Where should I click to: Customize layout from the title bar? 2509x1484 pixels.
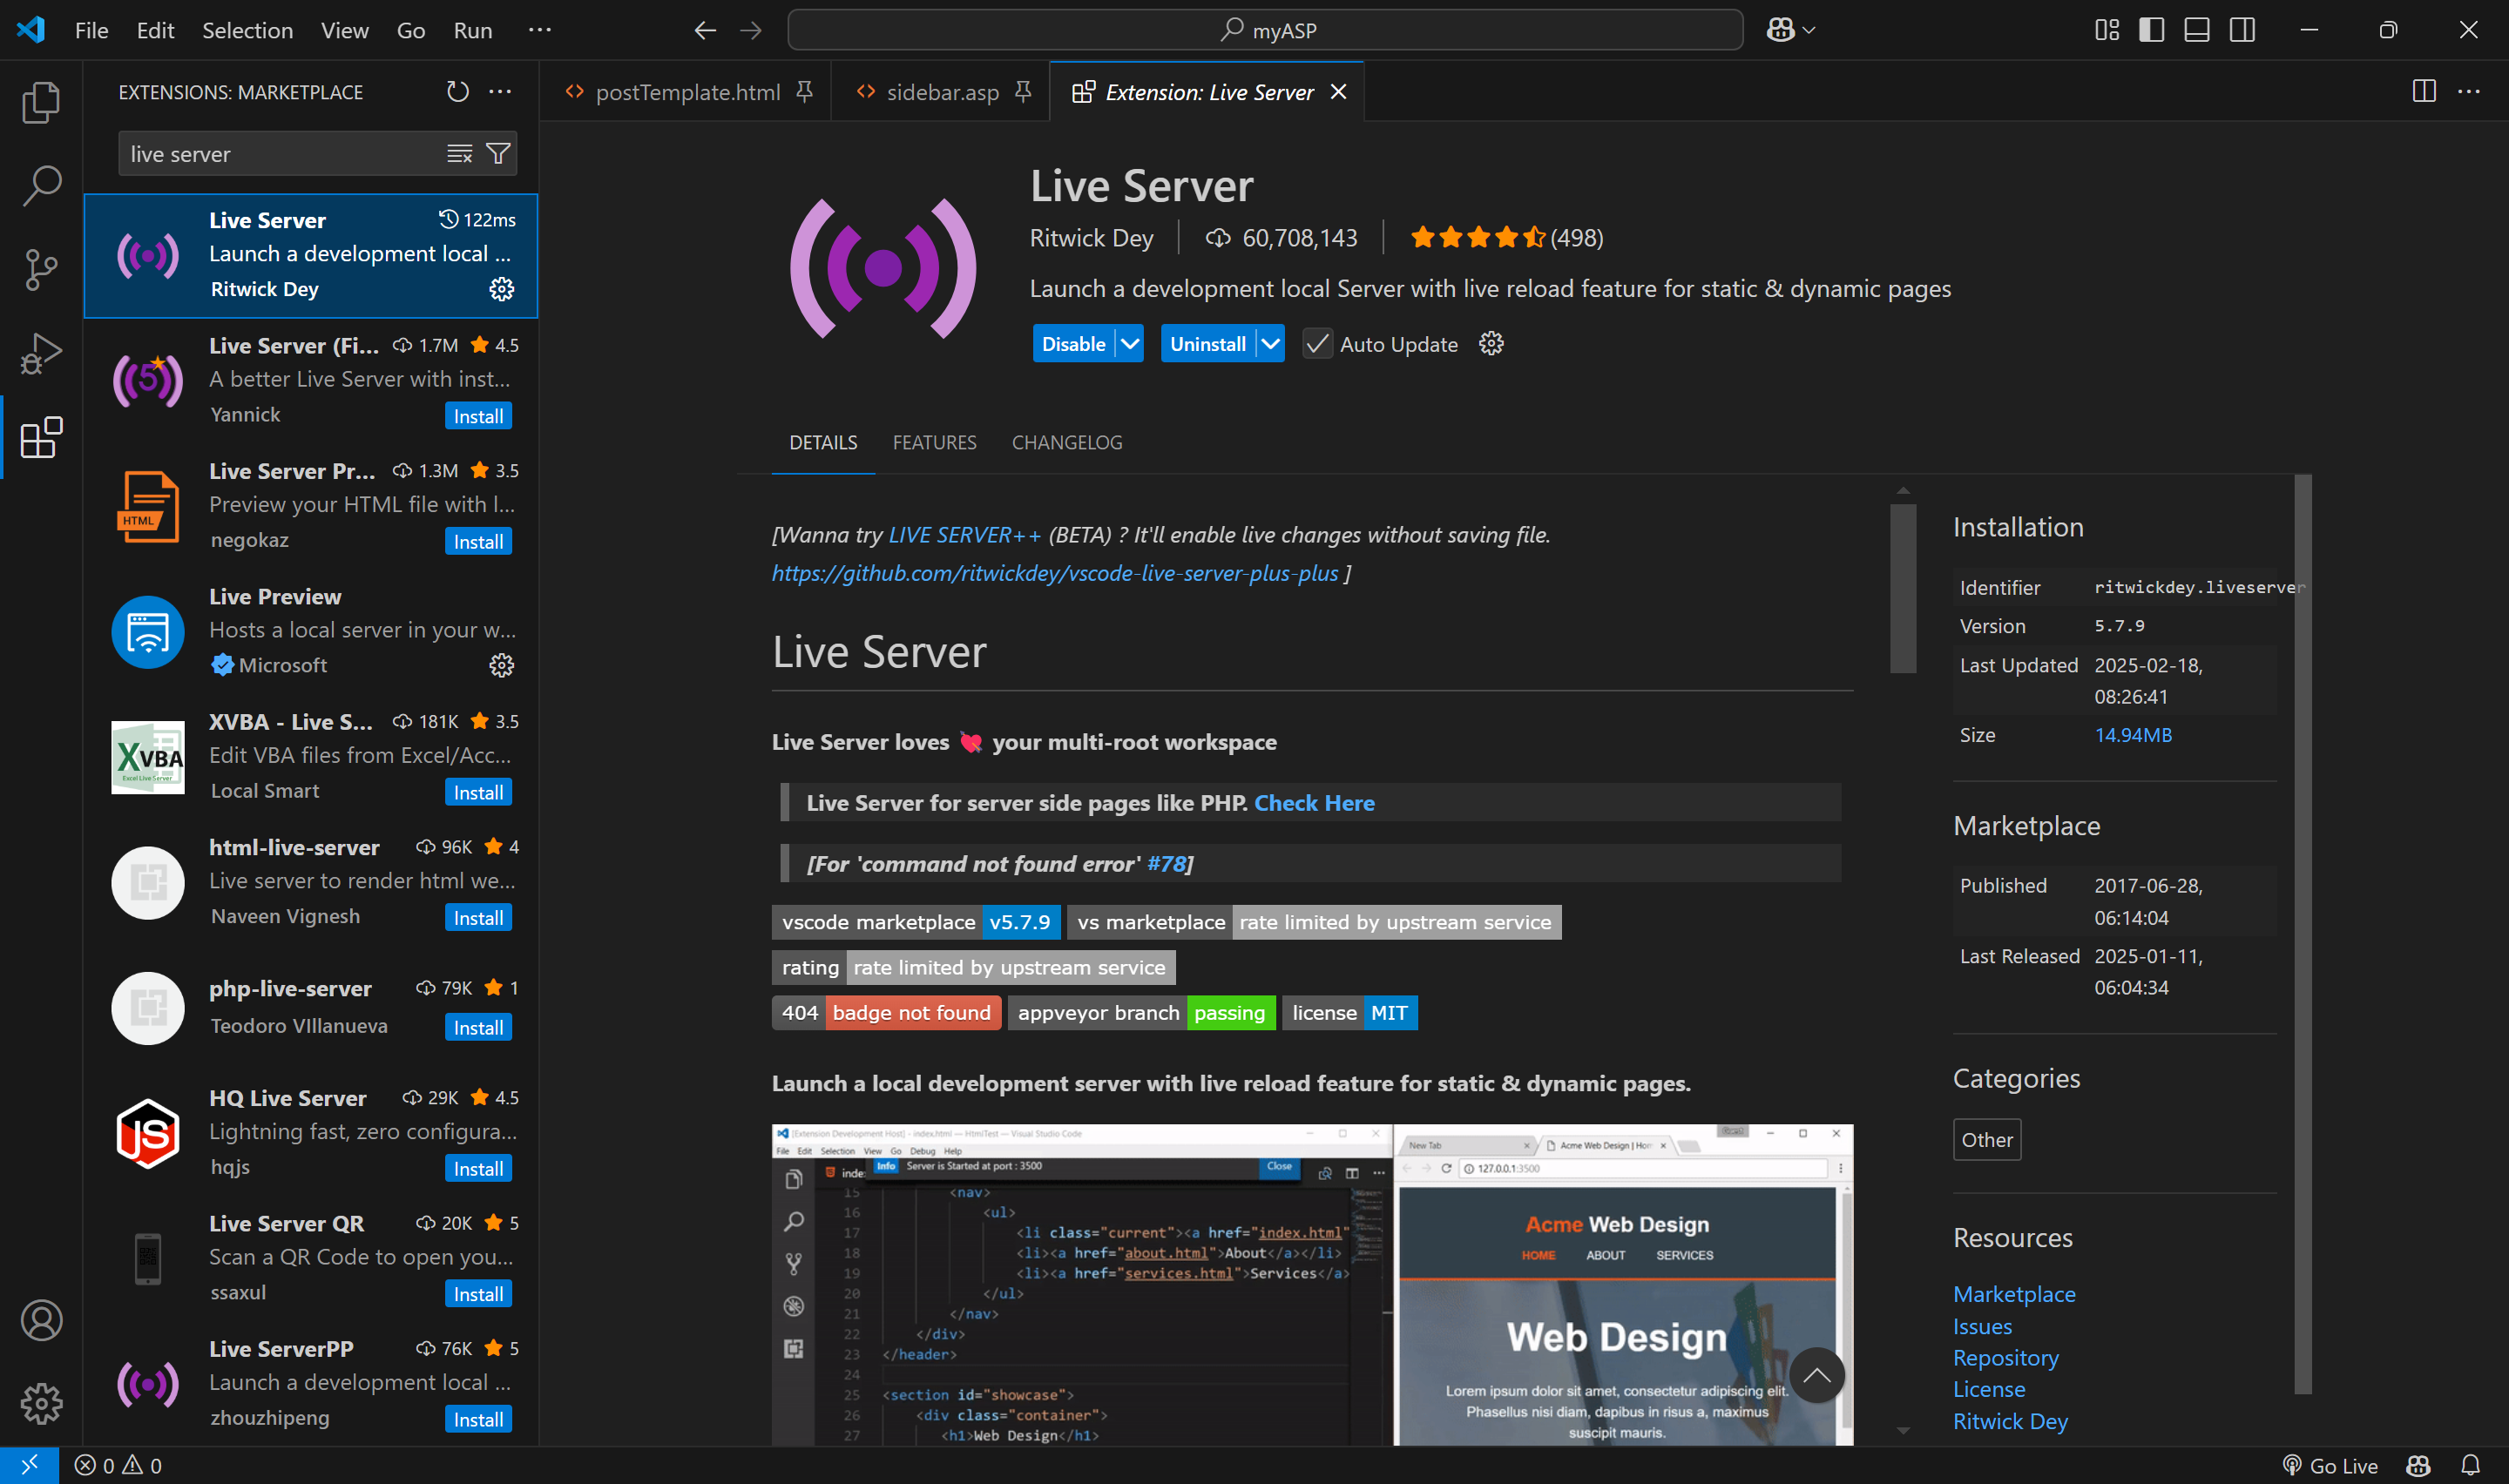tap(2107, 30)
